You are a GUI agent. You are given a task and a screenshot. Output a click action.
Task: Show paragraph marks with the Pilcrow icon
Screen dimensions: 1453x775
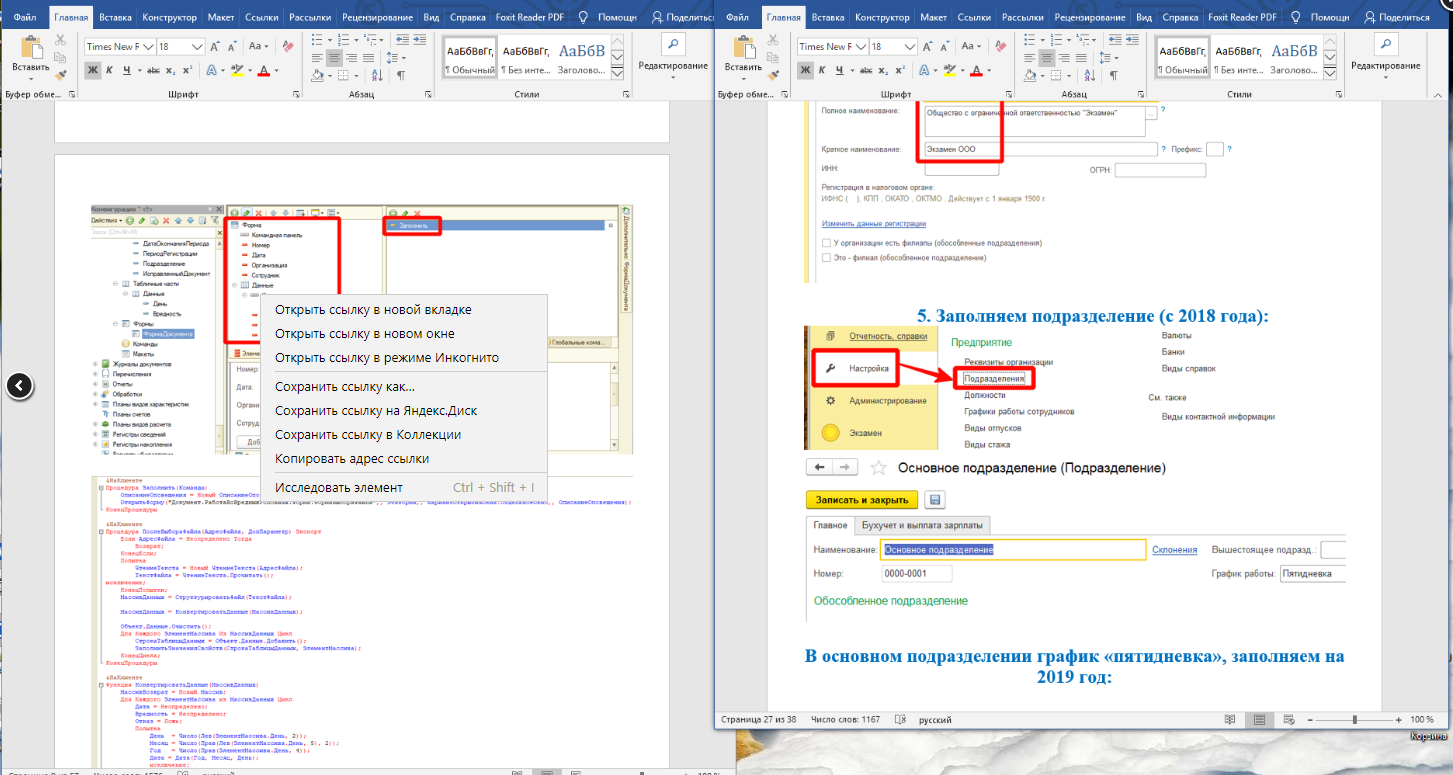401,74
